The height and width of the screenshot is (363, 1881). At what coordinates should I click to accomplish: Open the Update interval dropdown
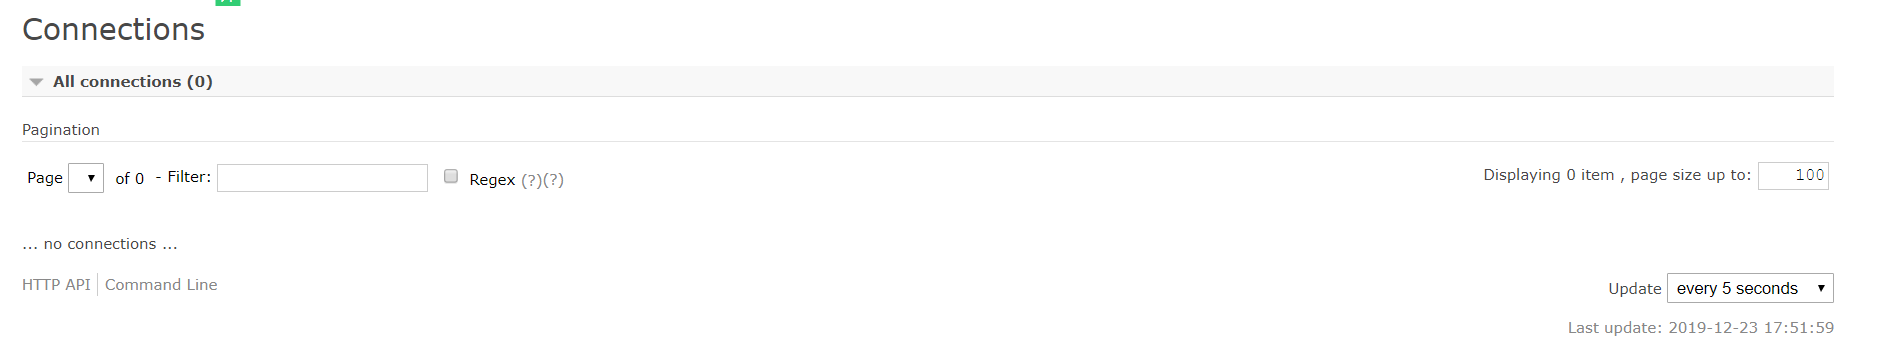point(1750,288)
